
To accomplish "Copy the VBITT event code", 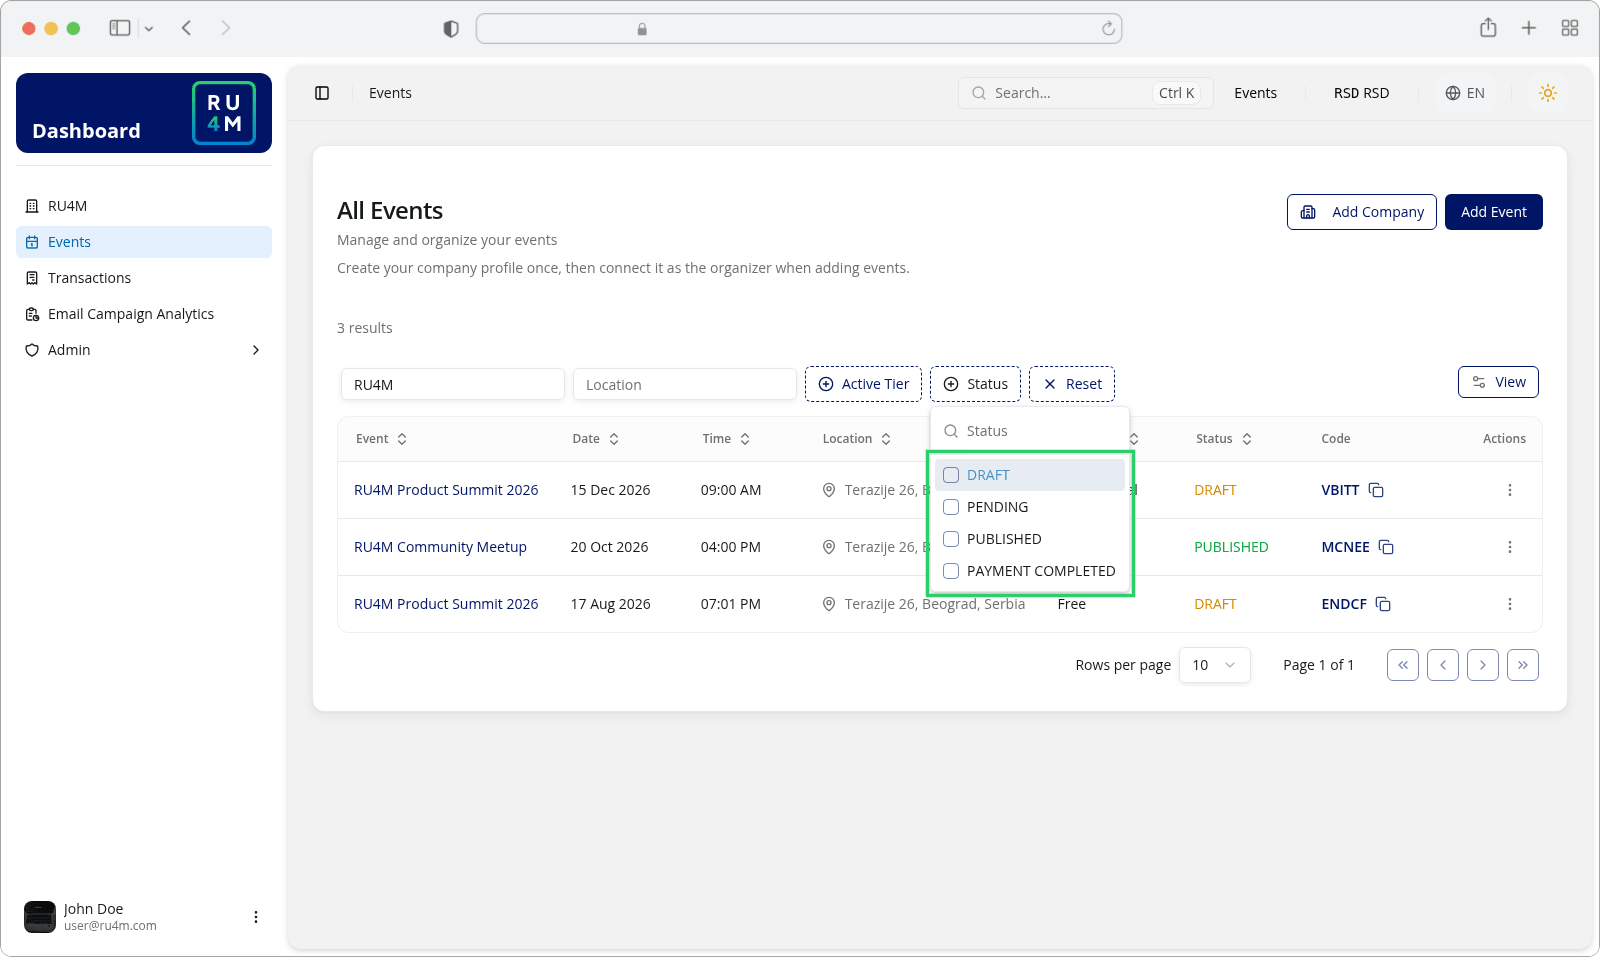I will [1376, 490].
